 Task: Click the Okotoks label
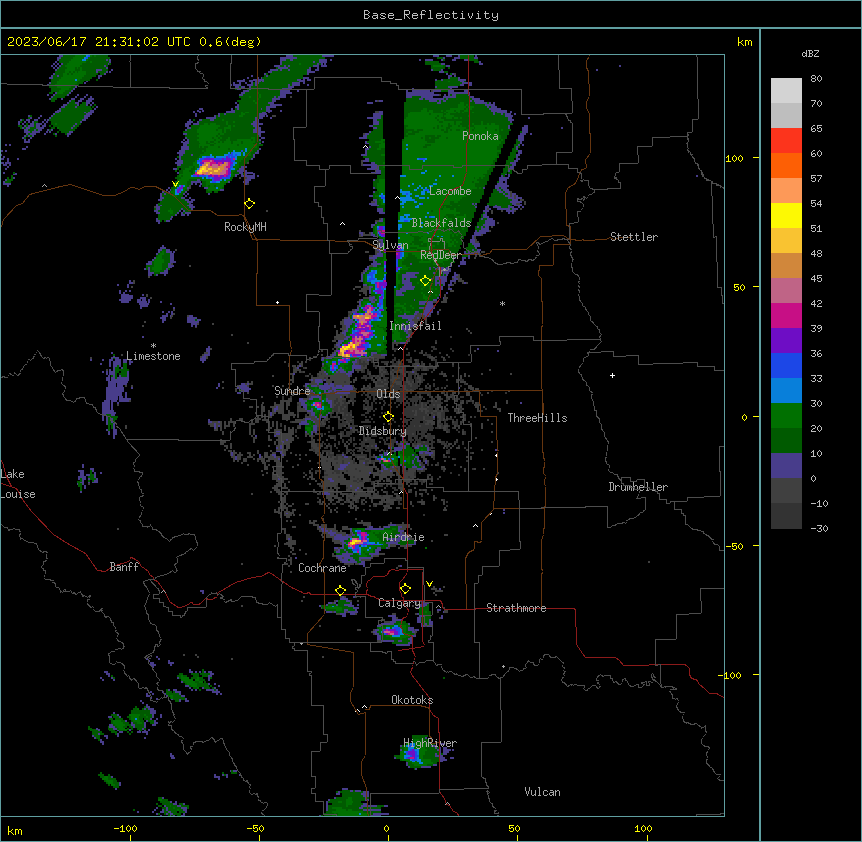coord(412,700)
